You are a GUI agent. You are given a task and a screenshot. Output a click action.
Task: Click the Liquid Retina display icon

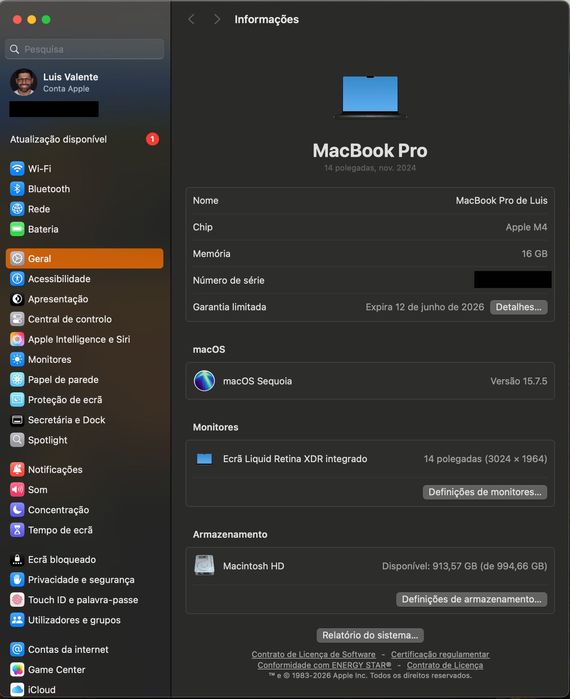coord(205,459)
